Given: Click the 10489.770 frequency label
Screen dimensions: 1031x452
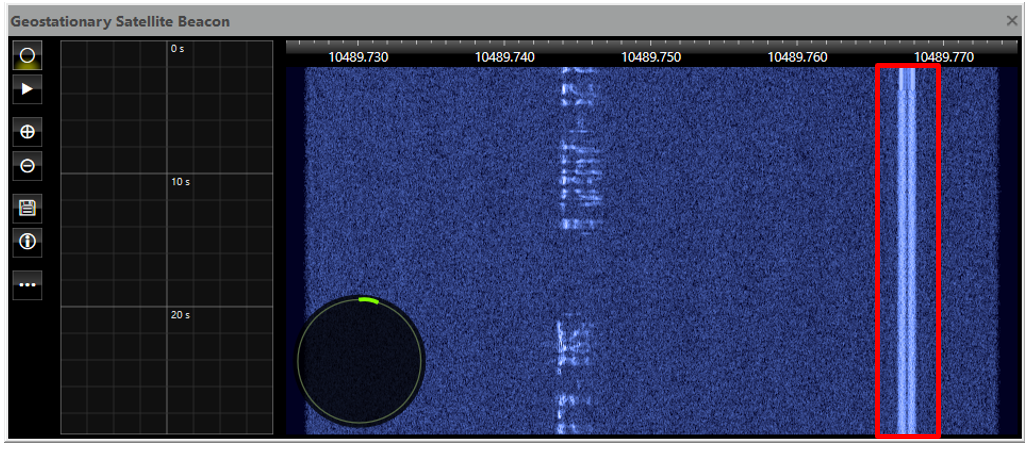Looking at the screenshot, I should click(944, 57).
